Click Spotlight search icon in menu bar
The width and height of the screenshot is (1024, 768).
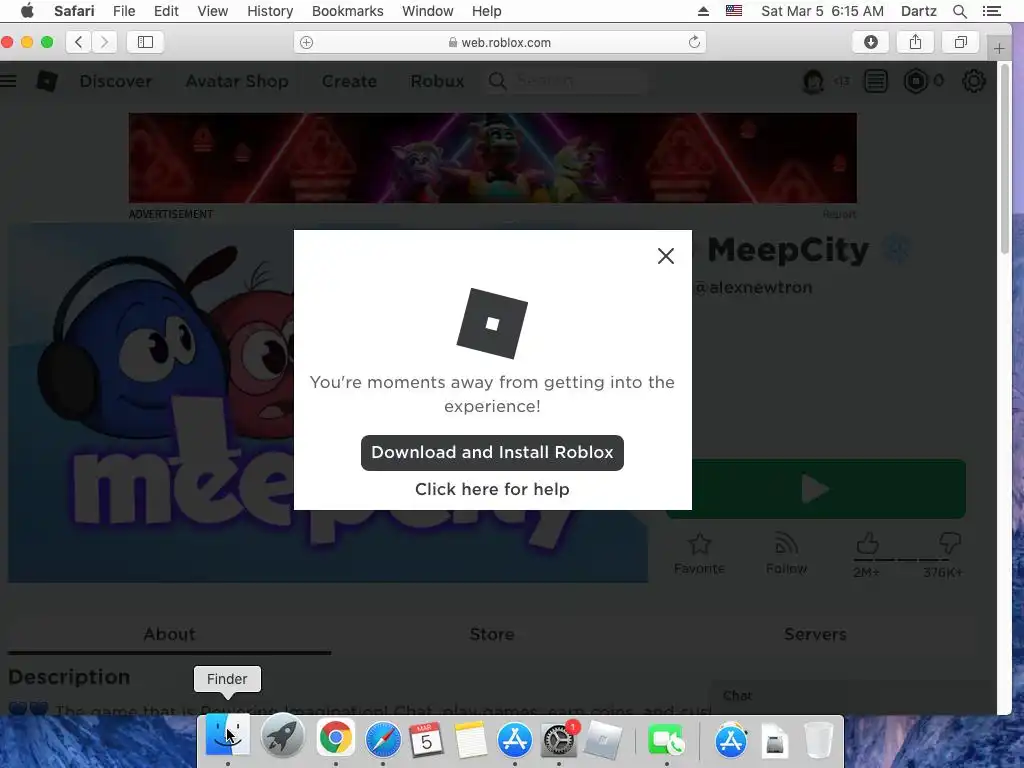coord(960,11)
